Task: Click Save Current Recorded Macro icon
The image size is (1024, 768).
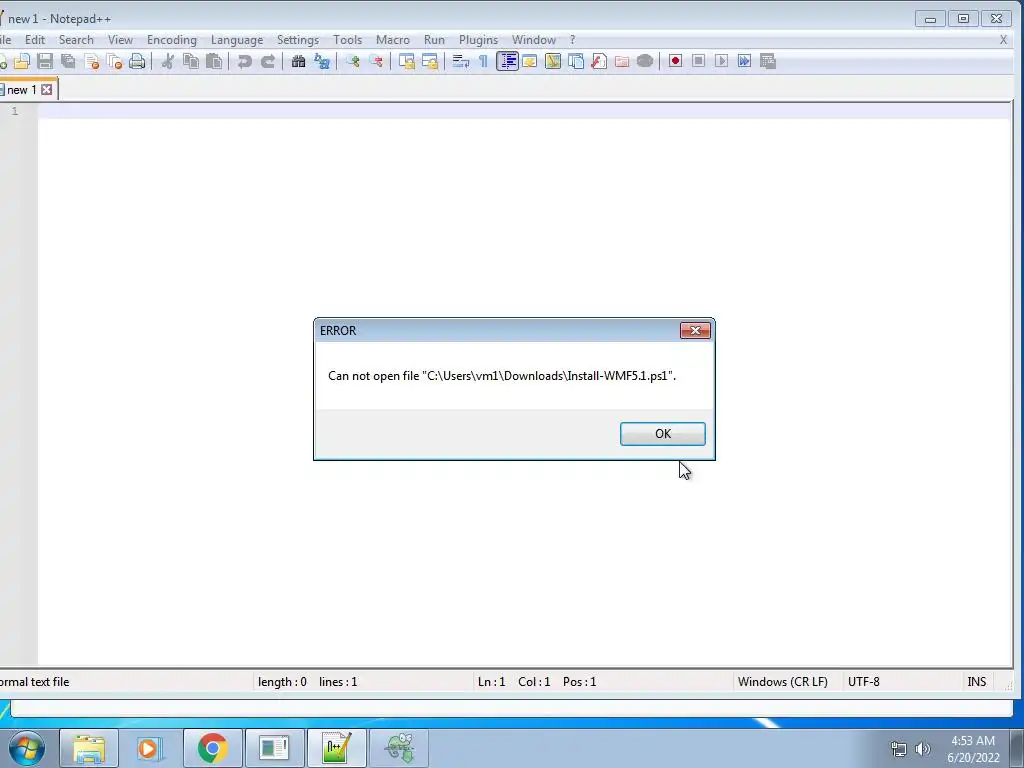Action: pos(768,61)
